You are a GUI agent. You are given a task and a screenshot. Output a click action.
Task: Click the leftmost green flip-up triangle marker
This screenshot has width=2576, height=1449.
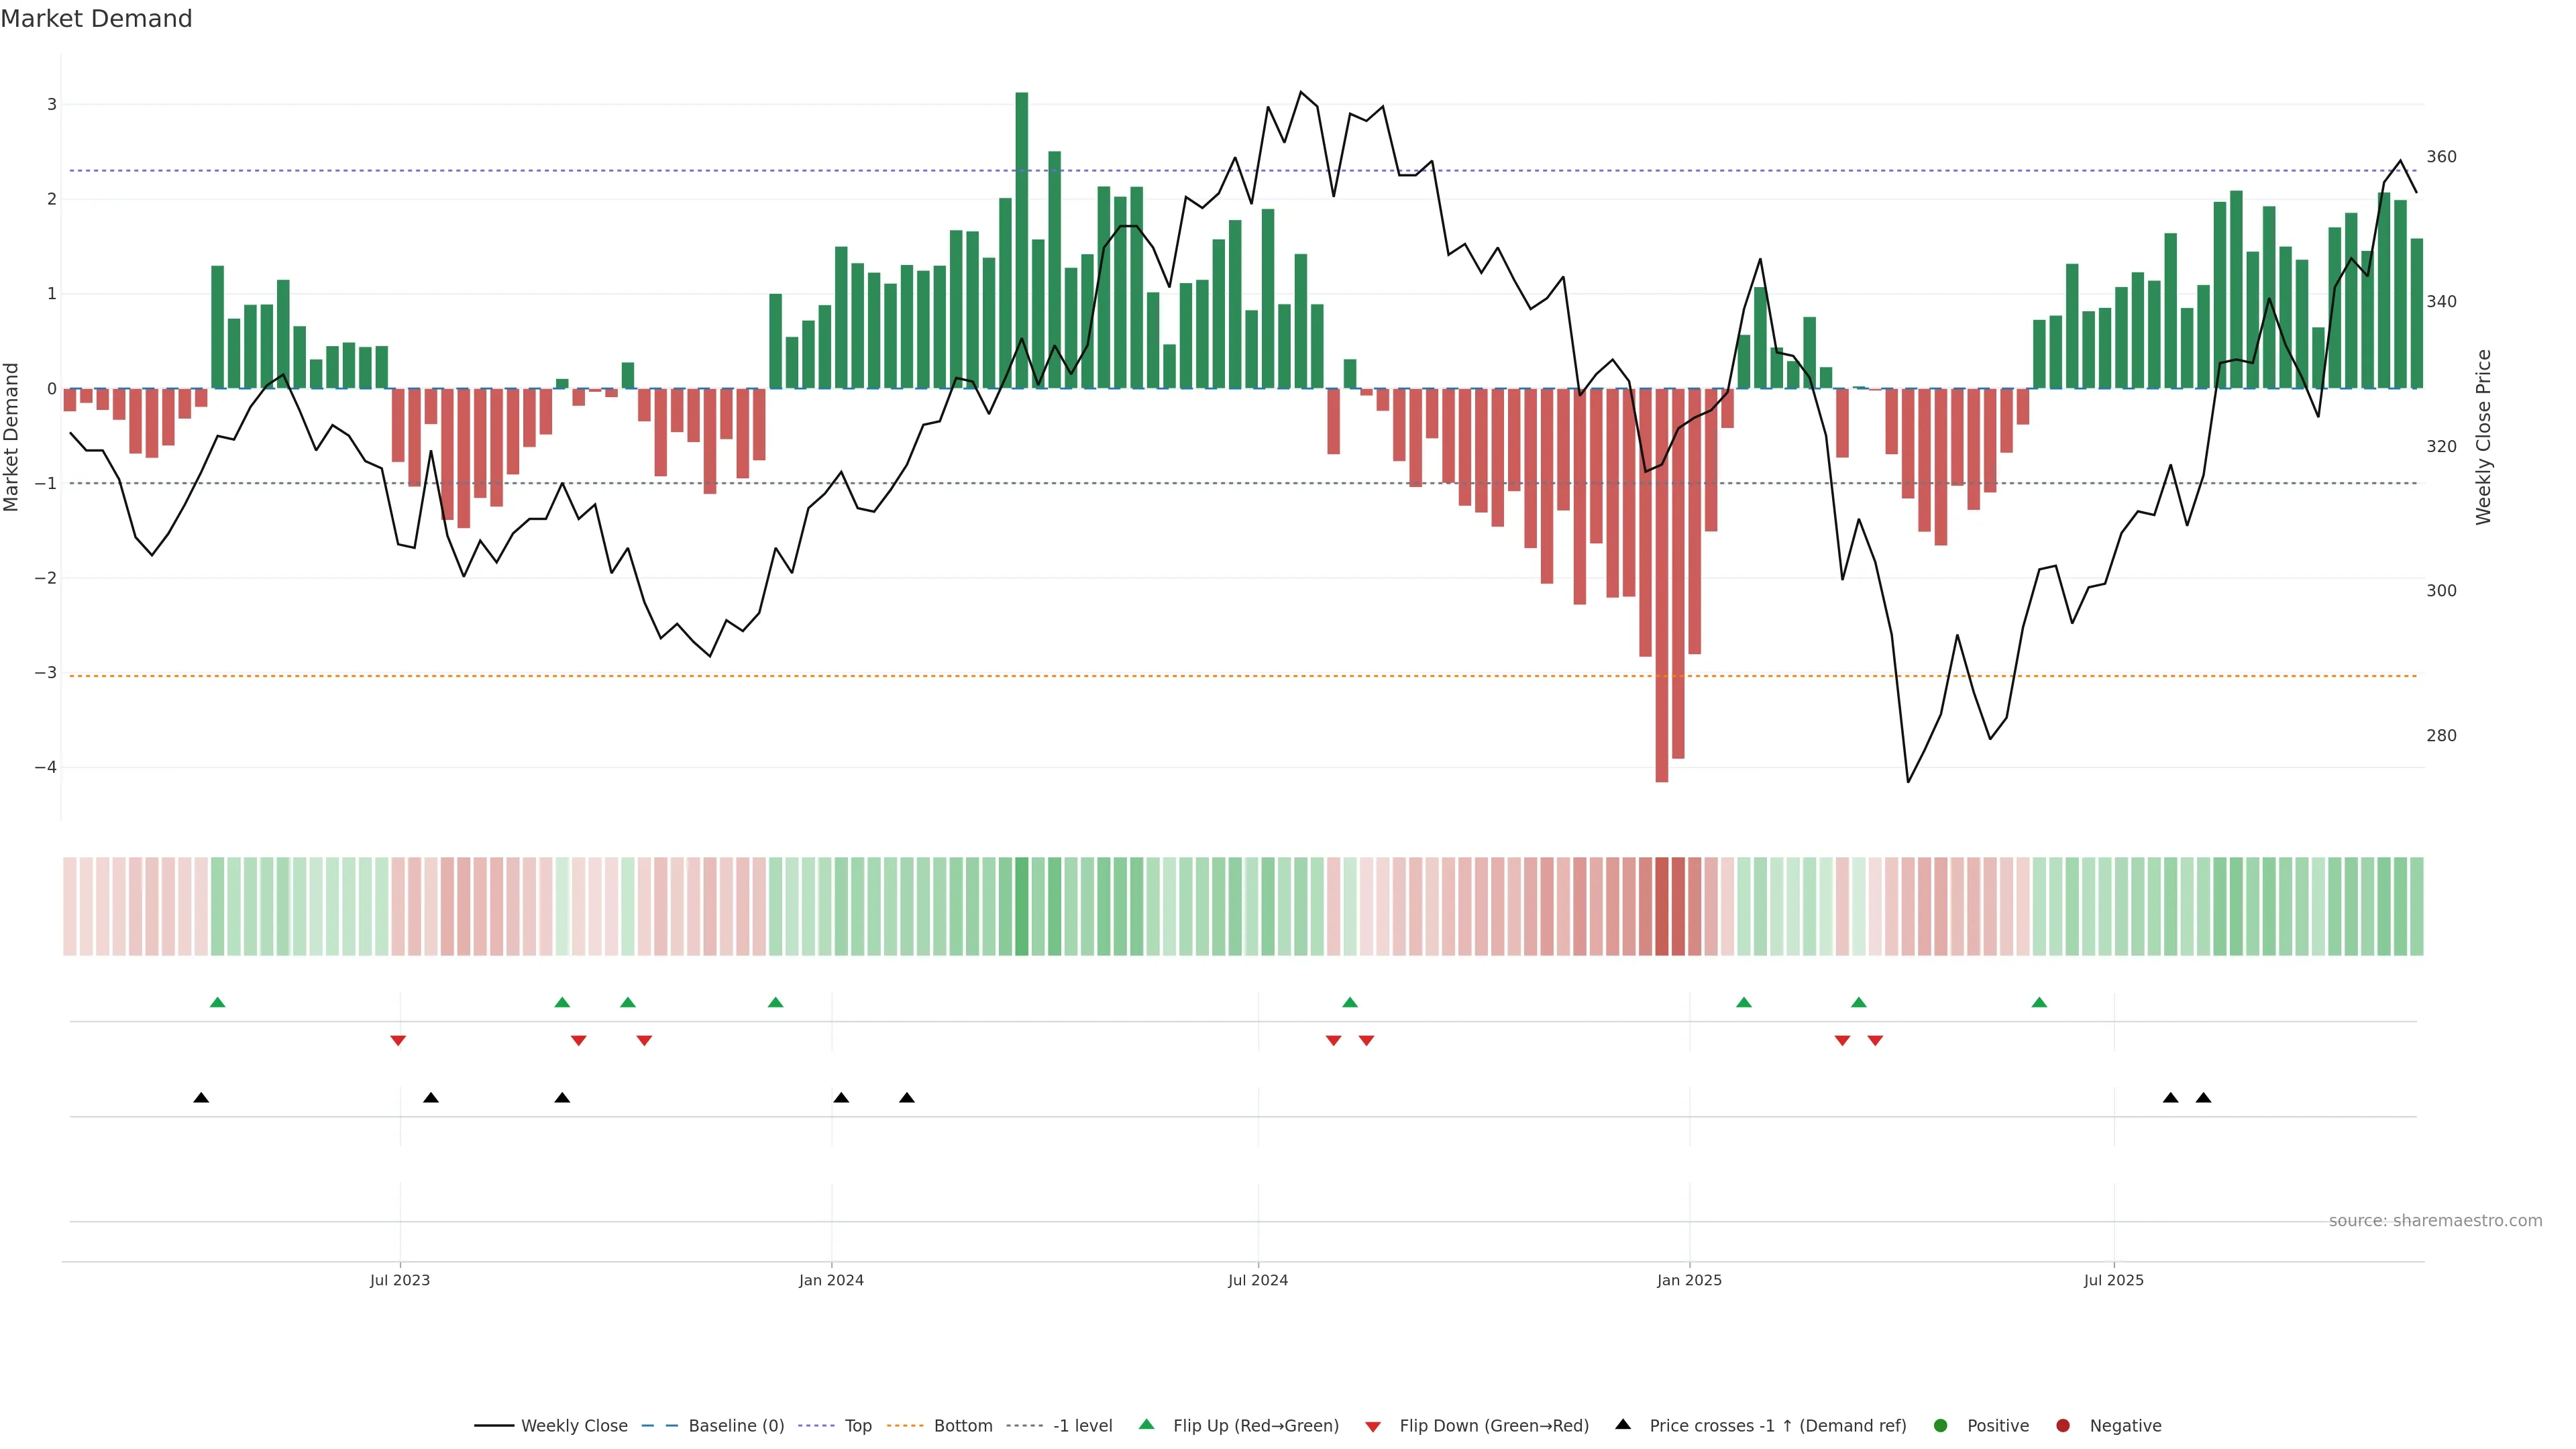pos(217,1002)
